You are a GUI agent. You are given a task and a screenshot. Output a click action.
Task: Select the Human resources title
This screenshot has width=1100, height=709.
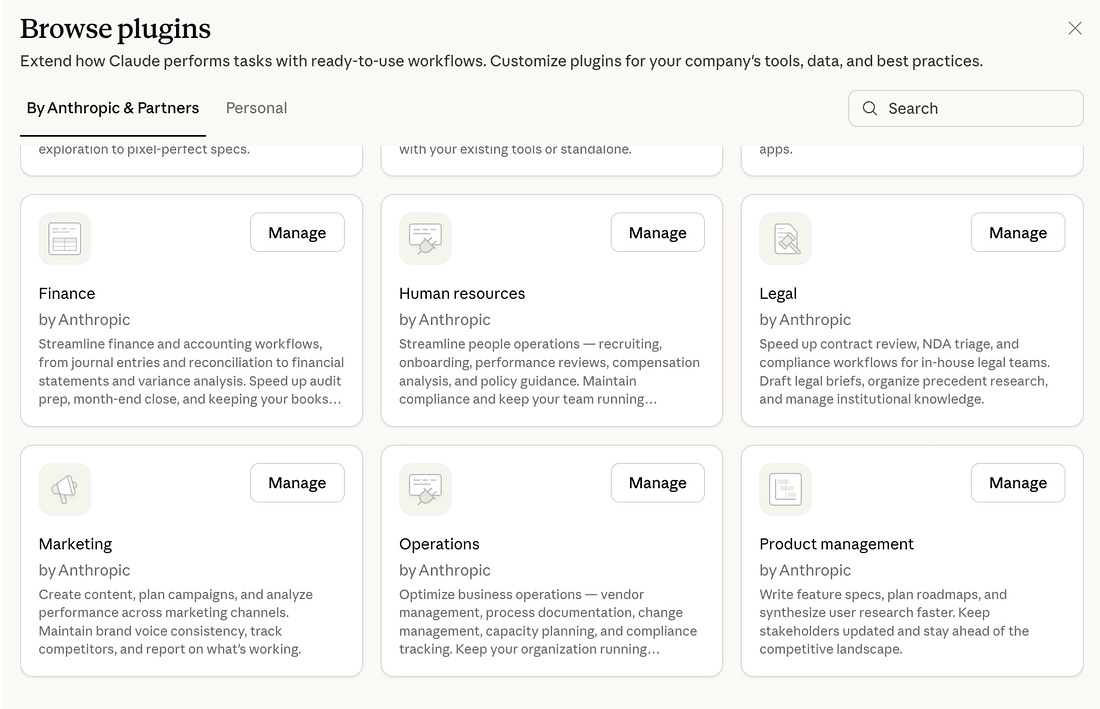pos(462,293)
